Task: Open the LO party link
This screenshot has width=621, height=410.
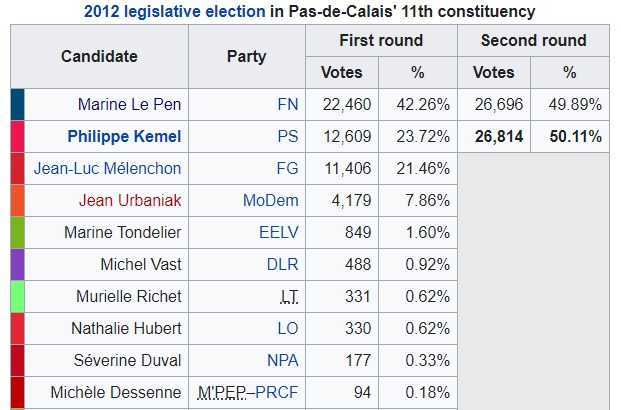Action: point(288,328)
